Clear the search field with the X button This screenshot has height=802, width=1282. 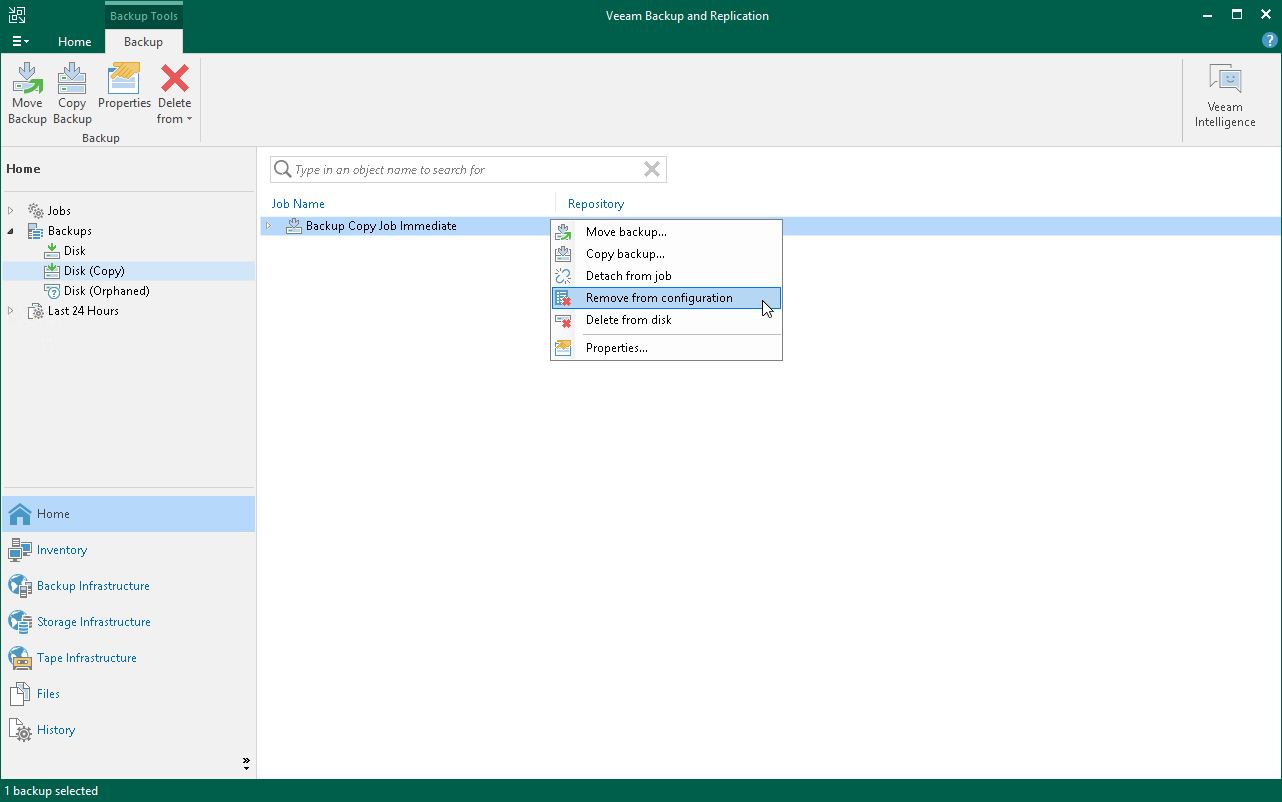(652, 169)
